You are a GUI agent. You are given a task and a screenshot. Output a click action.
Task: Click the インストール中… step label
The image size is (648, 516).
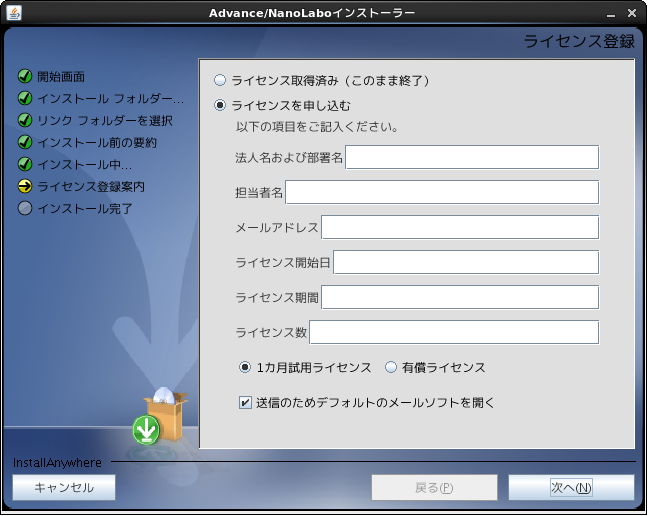[x=85, y=164]
